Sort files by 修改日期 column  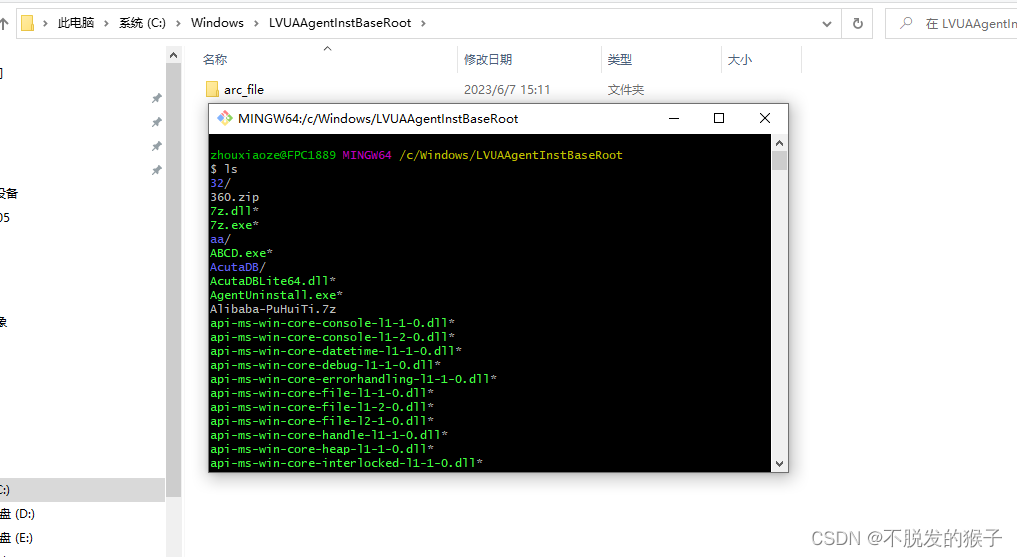pos(488,60)
